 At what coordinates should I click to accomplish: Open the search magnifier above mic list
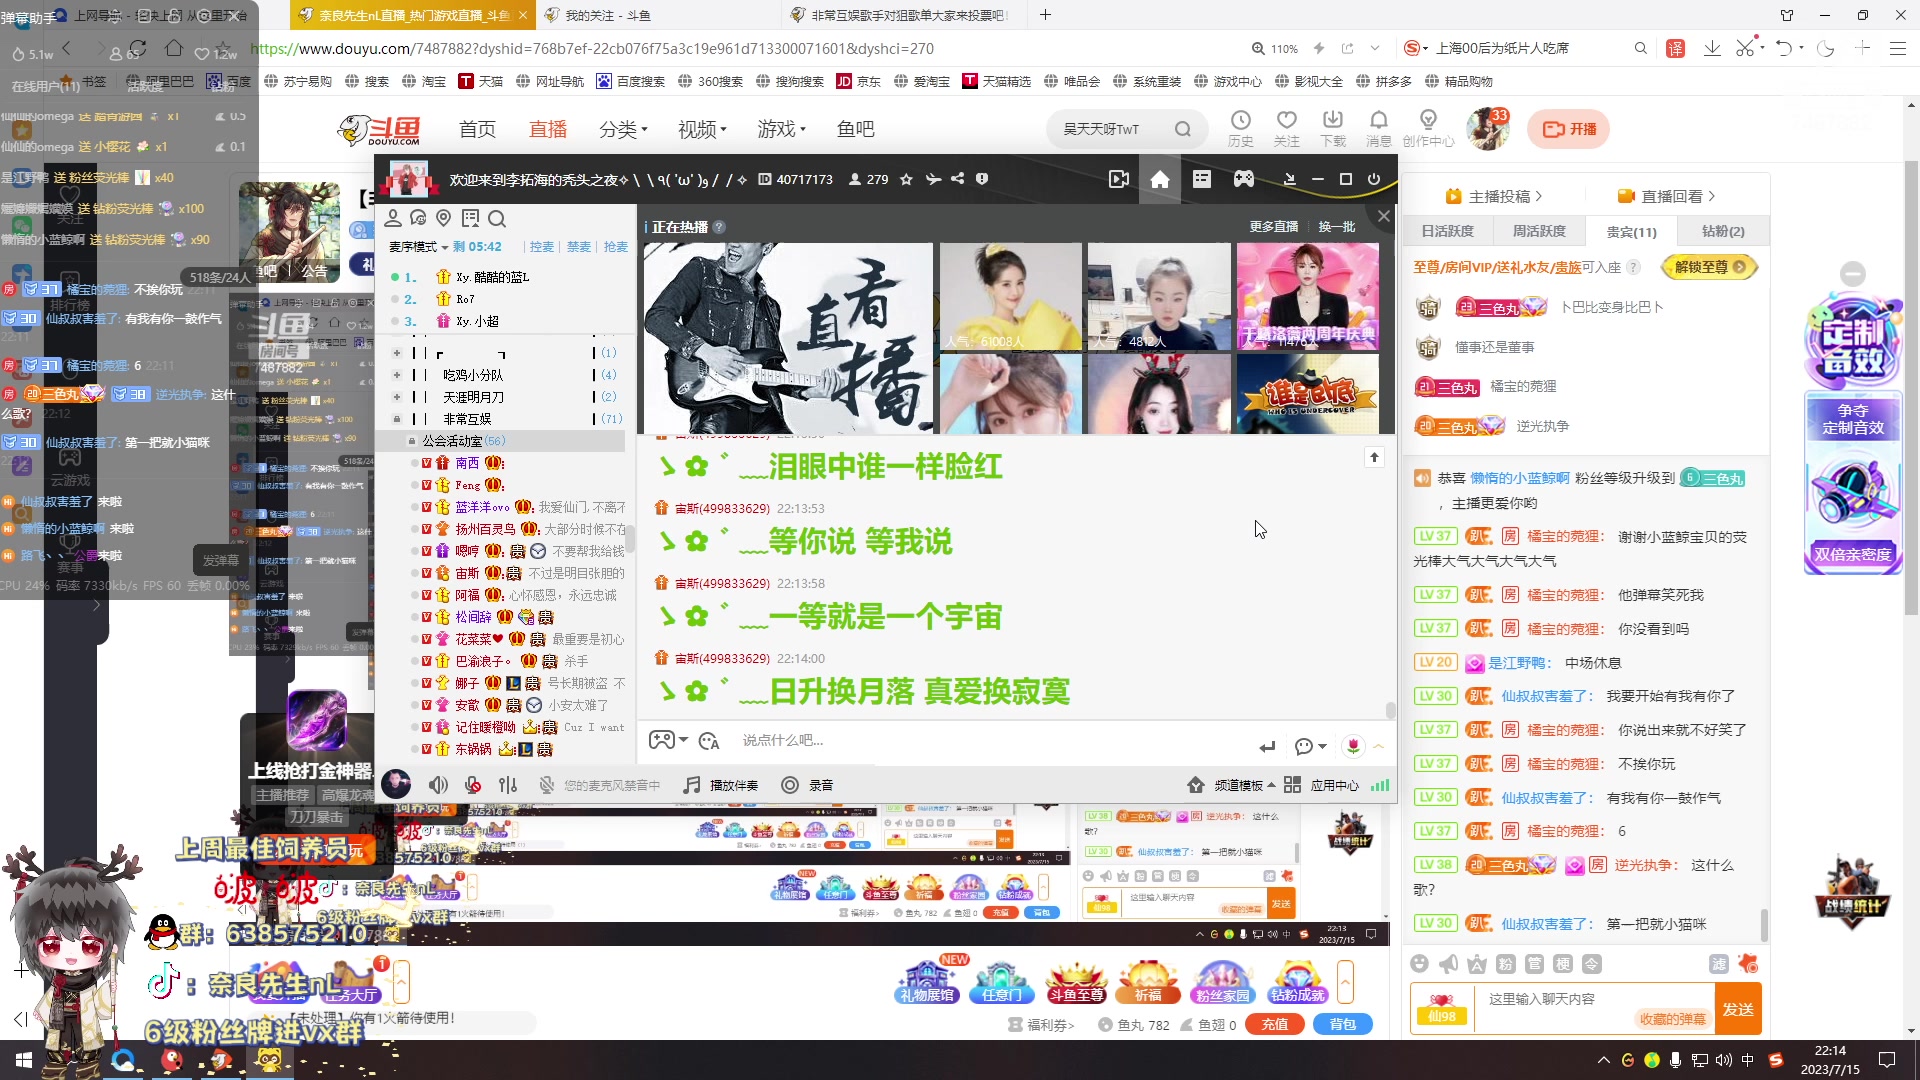coord(497,219)
